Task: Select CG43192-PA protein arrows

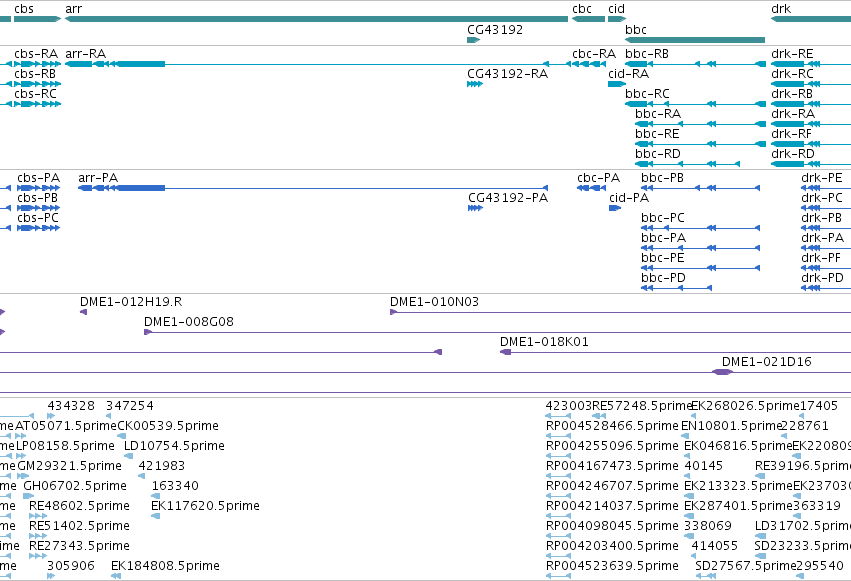Action: 475,208
